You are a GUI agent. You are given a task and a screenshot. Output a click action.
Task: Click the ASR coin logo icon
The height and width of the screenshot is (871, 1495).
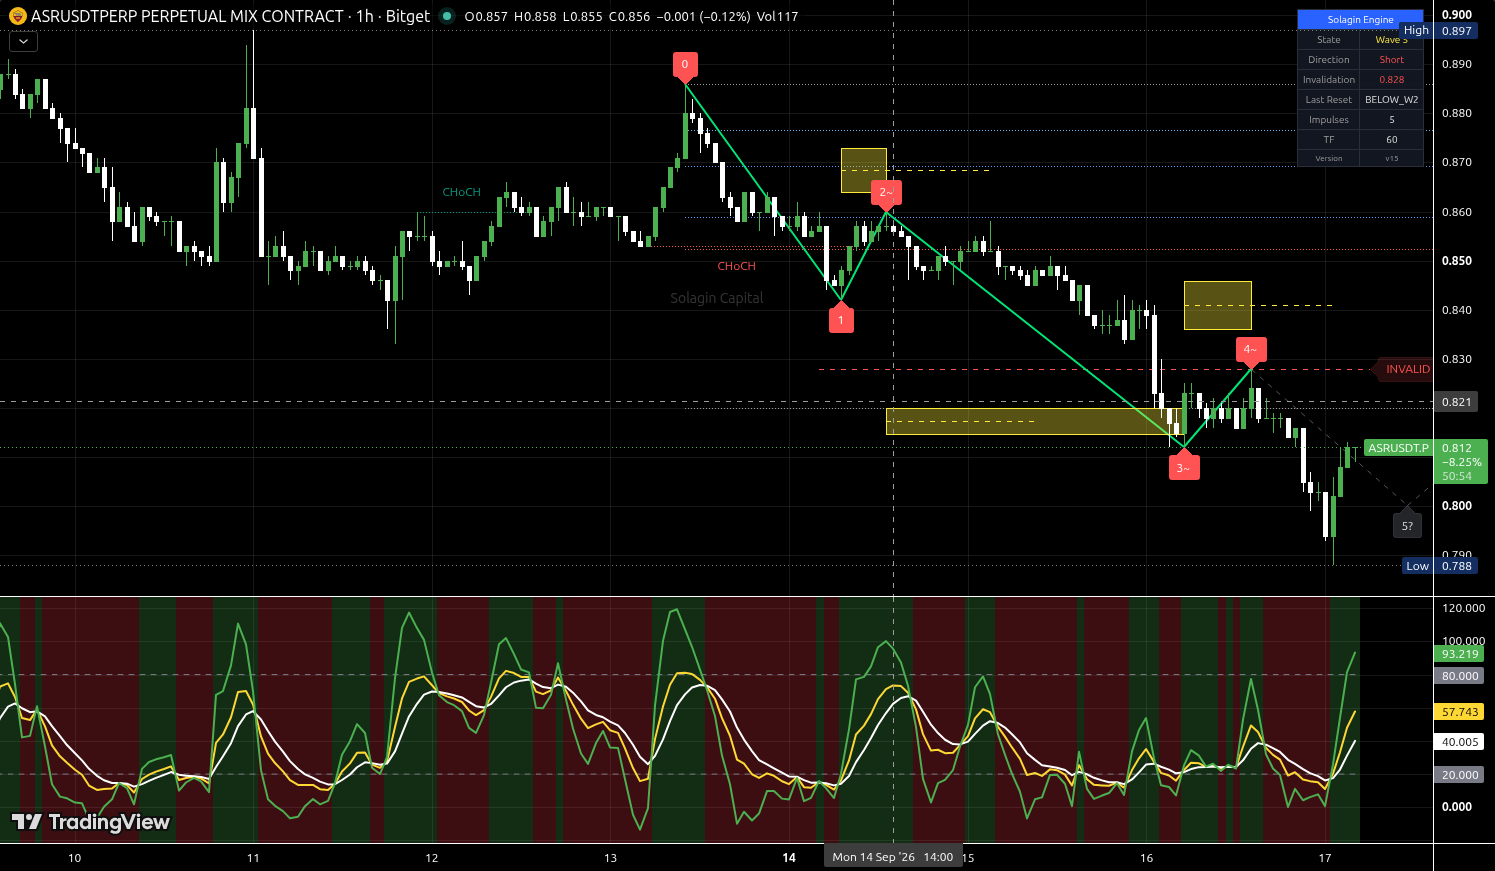[x=17, y=16]
